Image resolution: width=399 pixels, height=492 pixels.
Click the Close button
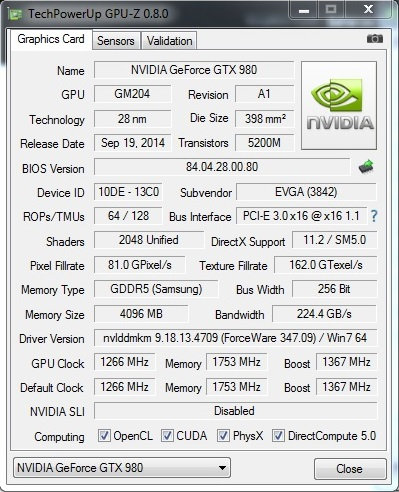point(350,469)
